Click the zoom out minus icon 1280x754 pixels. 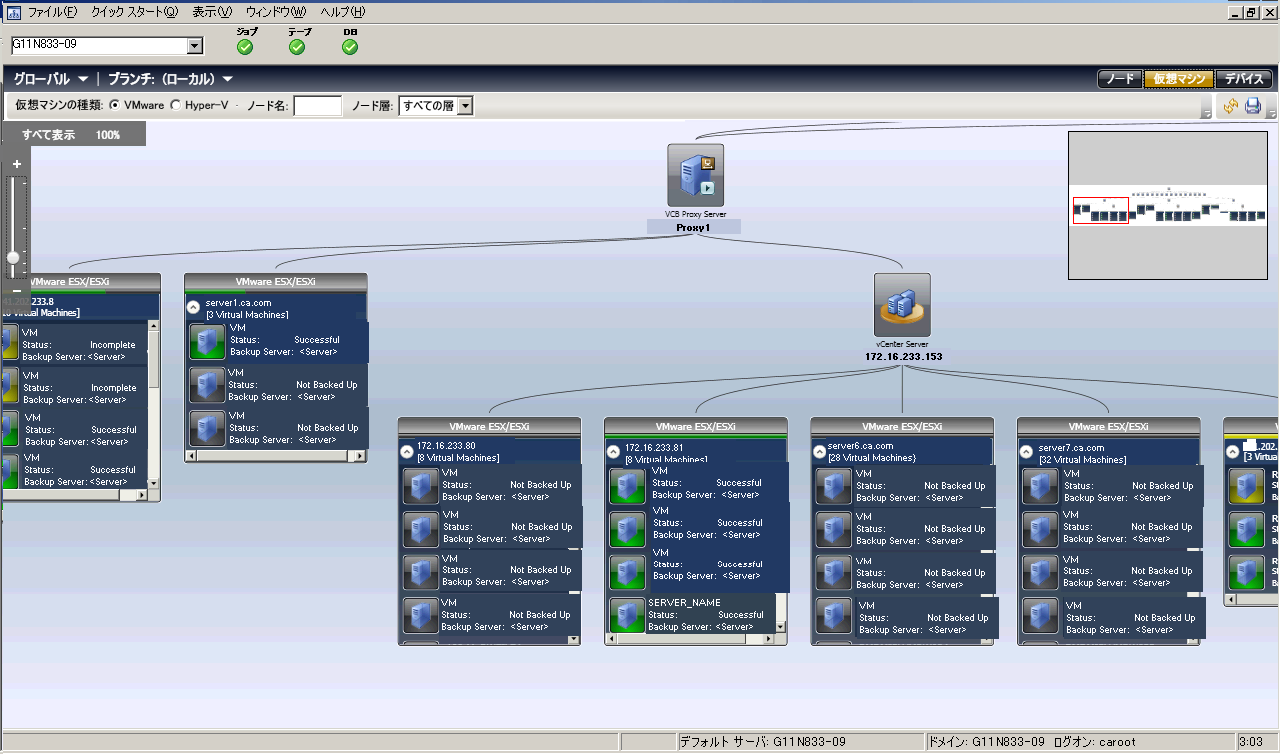[x=17, y=290]
